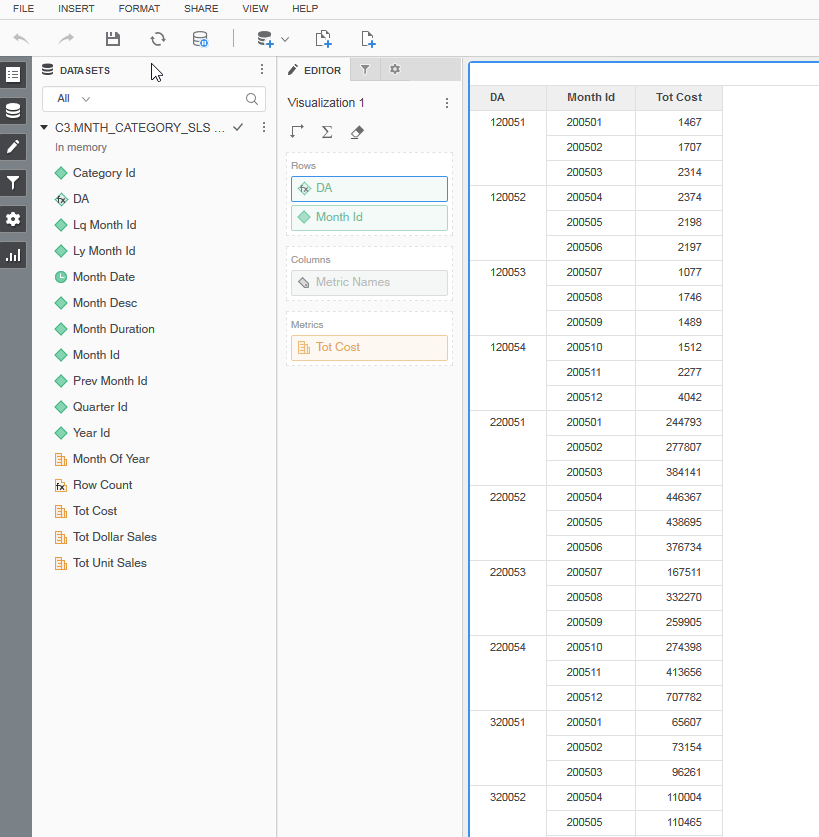Click the sigma totals icon in Editor
This screenshot has width=819, height=837.
(x=328, y=131)
